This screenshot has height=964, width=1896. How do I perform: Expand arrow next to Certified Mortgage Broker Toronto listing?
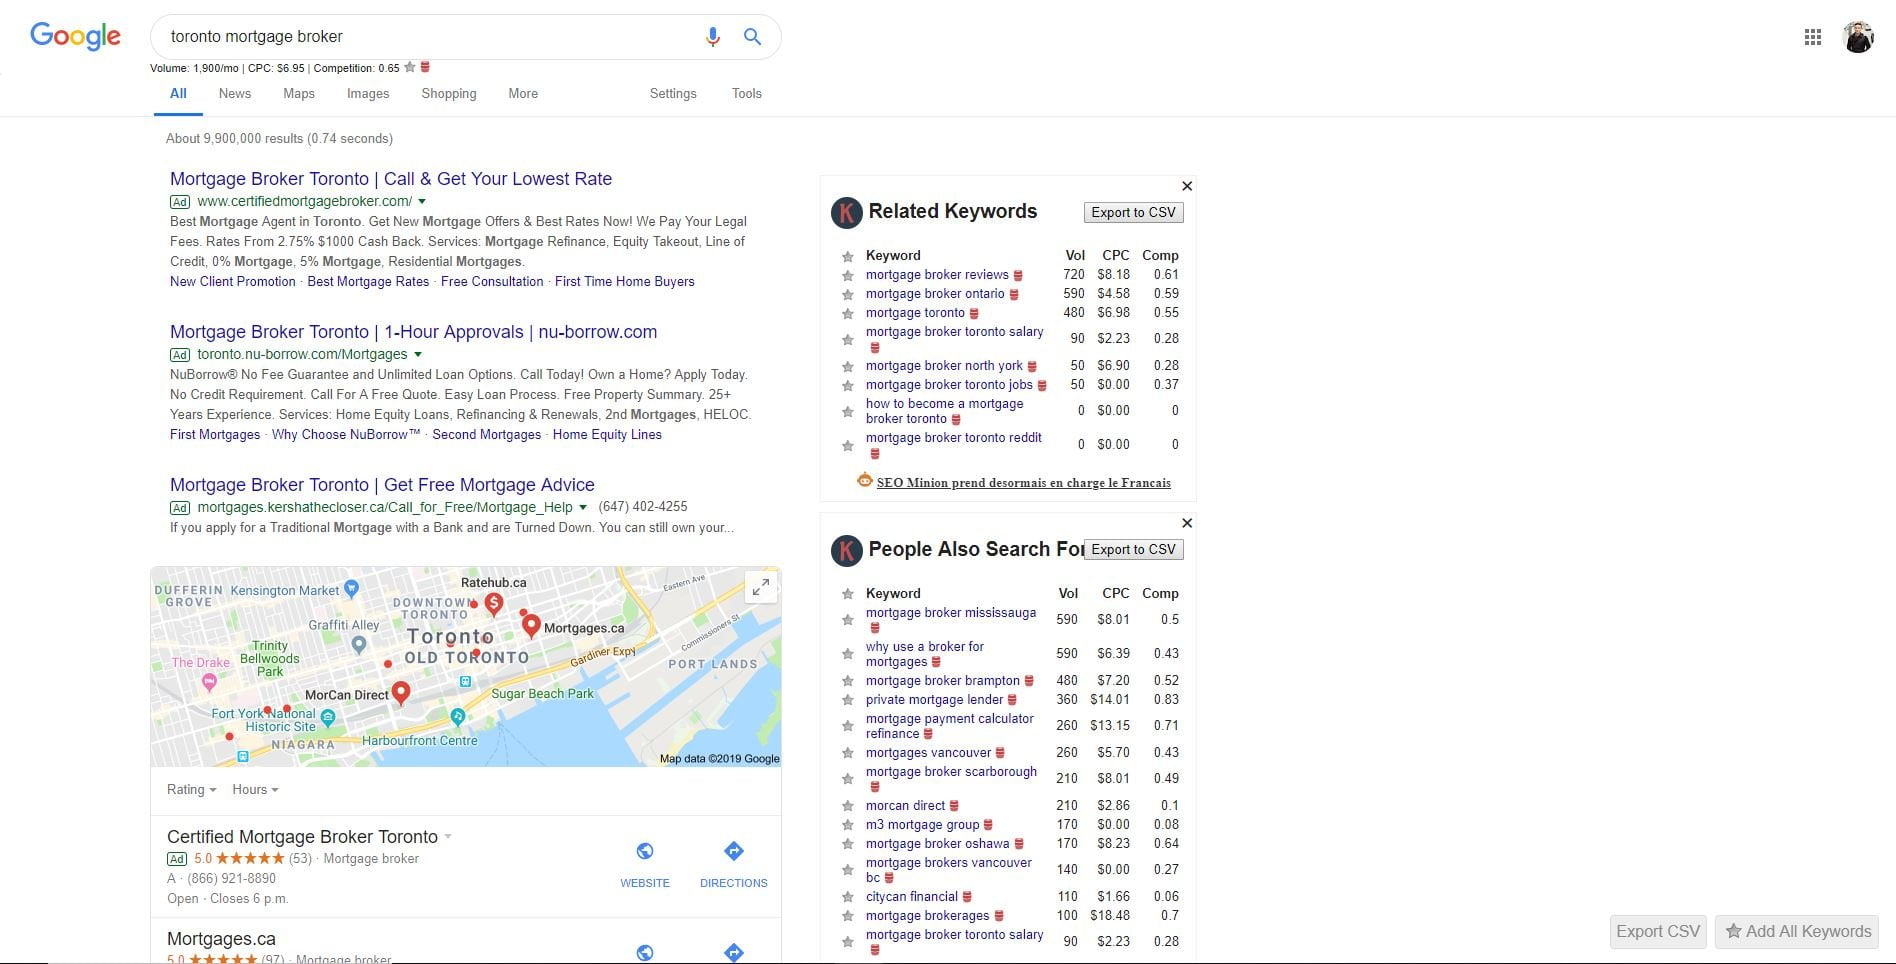448,837
